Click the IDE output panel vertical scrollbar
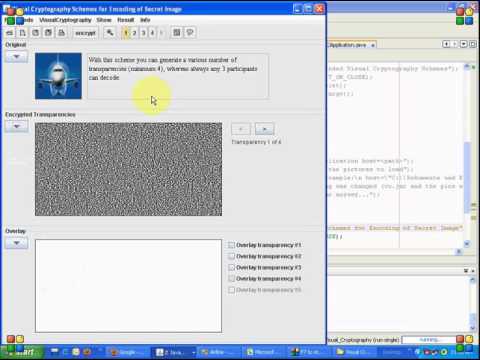The width and height of the screenshot is (480, 360). tap(473, 304)
